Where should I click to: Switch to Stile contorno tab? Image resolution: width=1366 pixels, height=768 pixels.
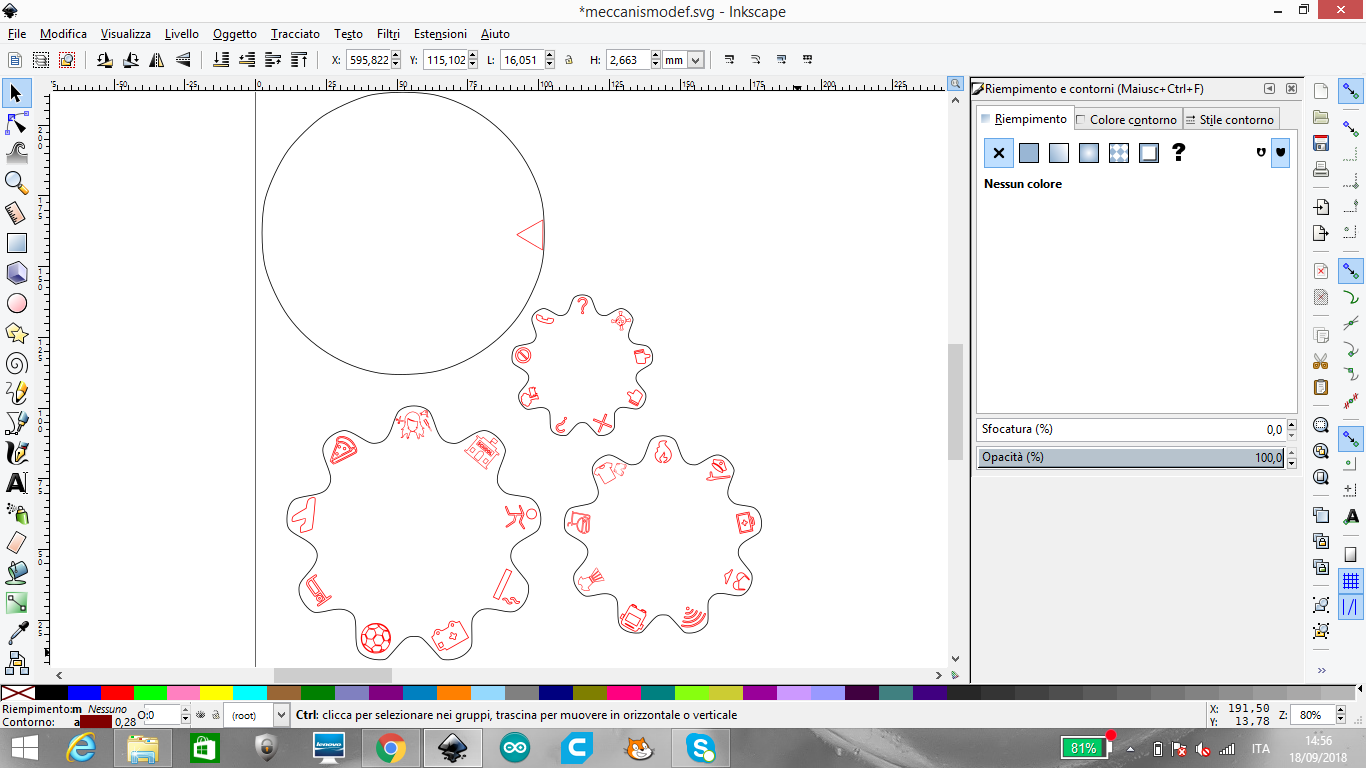[1230, 120]
